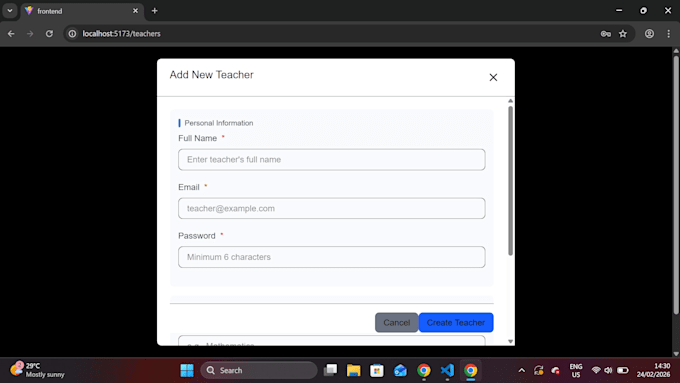The height and width of the screenshot is (383, 680).
Task: Show hidden system tray icons
Action: (522, 370)
